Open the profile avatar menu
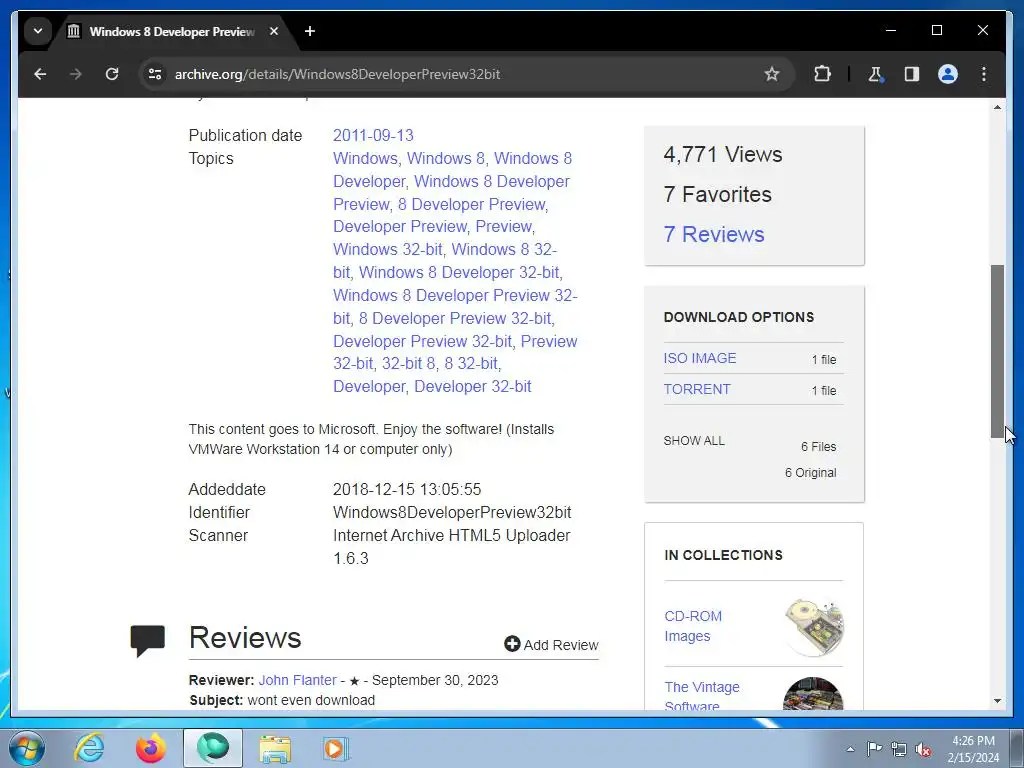Screen dimensions: 1024x768 click(x=948, y=74)
